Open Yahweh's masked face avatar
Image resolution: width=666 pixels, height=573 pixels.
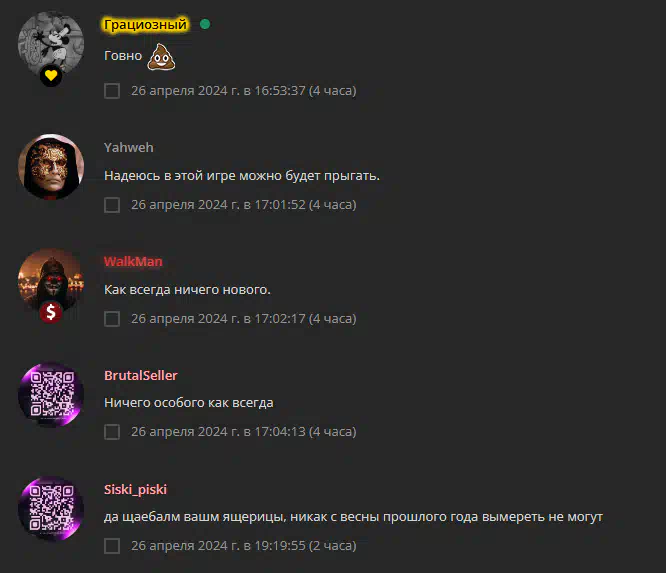point(51,167)
